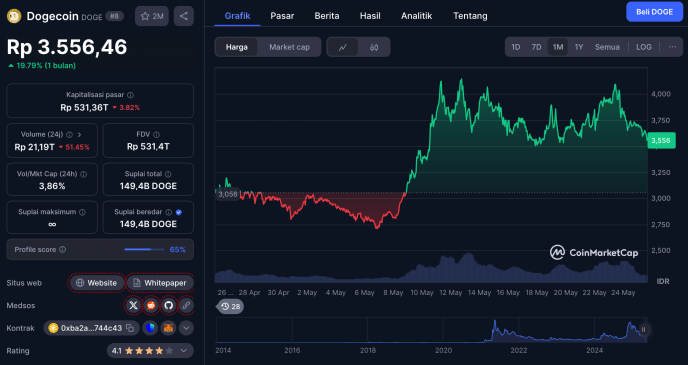Viewport: 688px width, 365px height.
Task: Open the Tentang tab
Action: coord(470,16)
